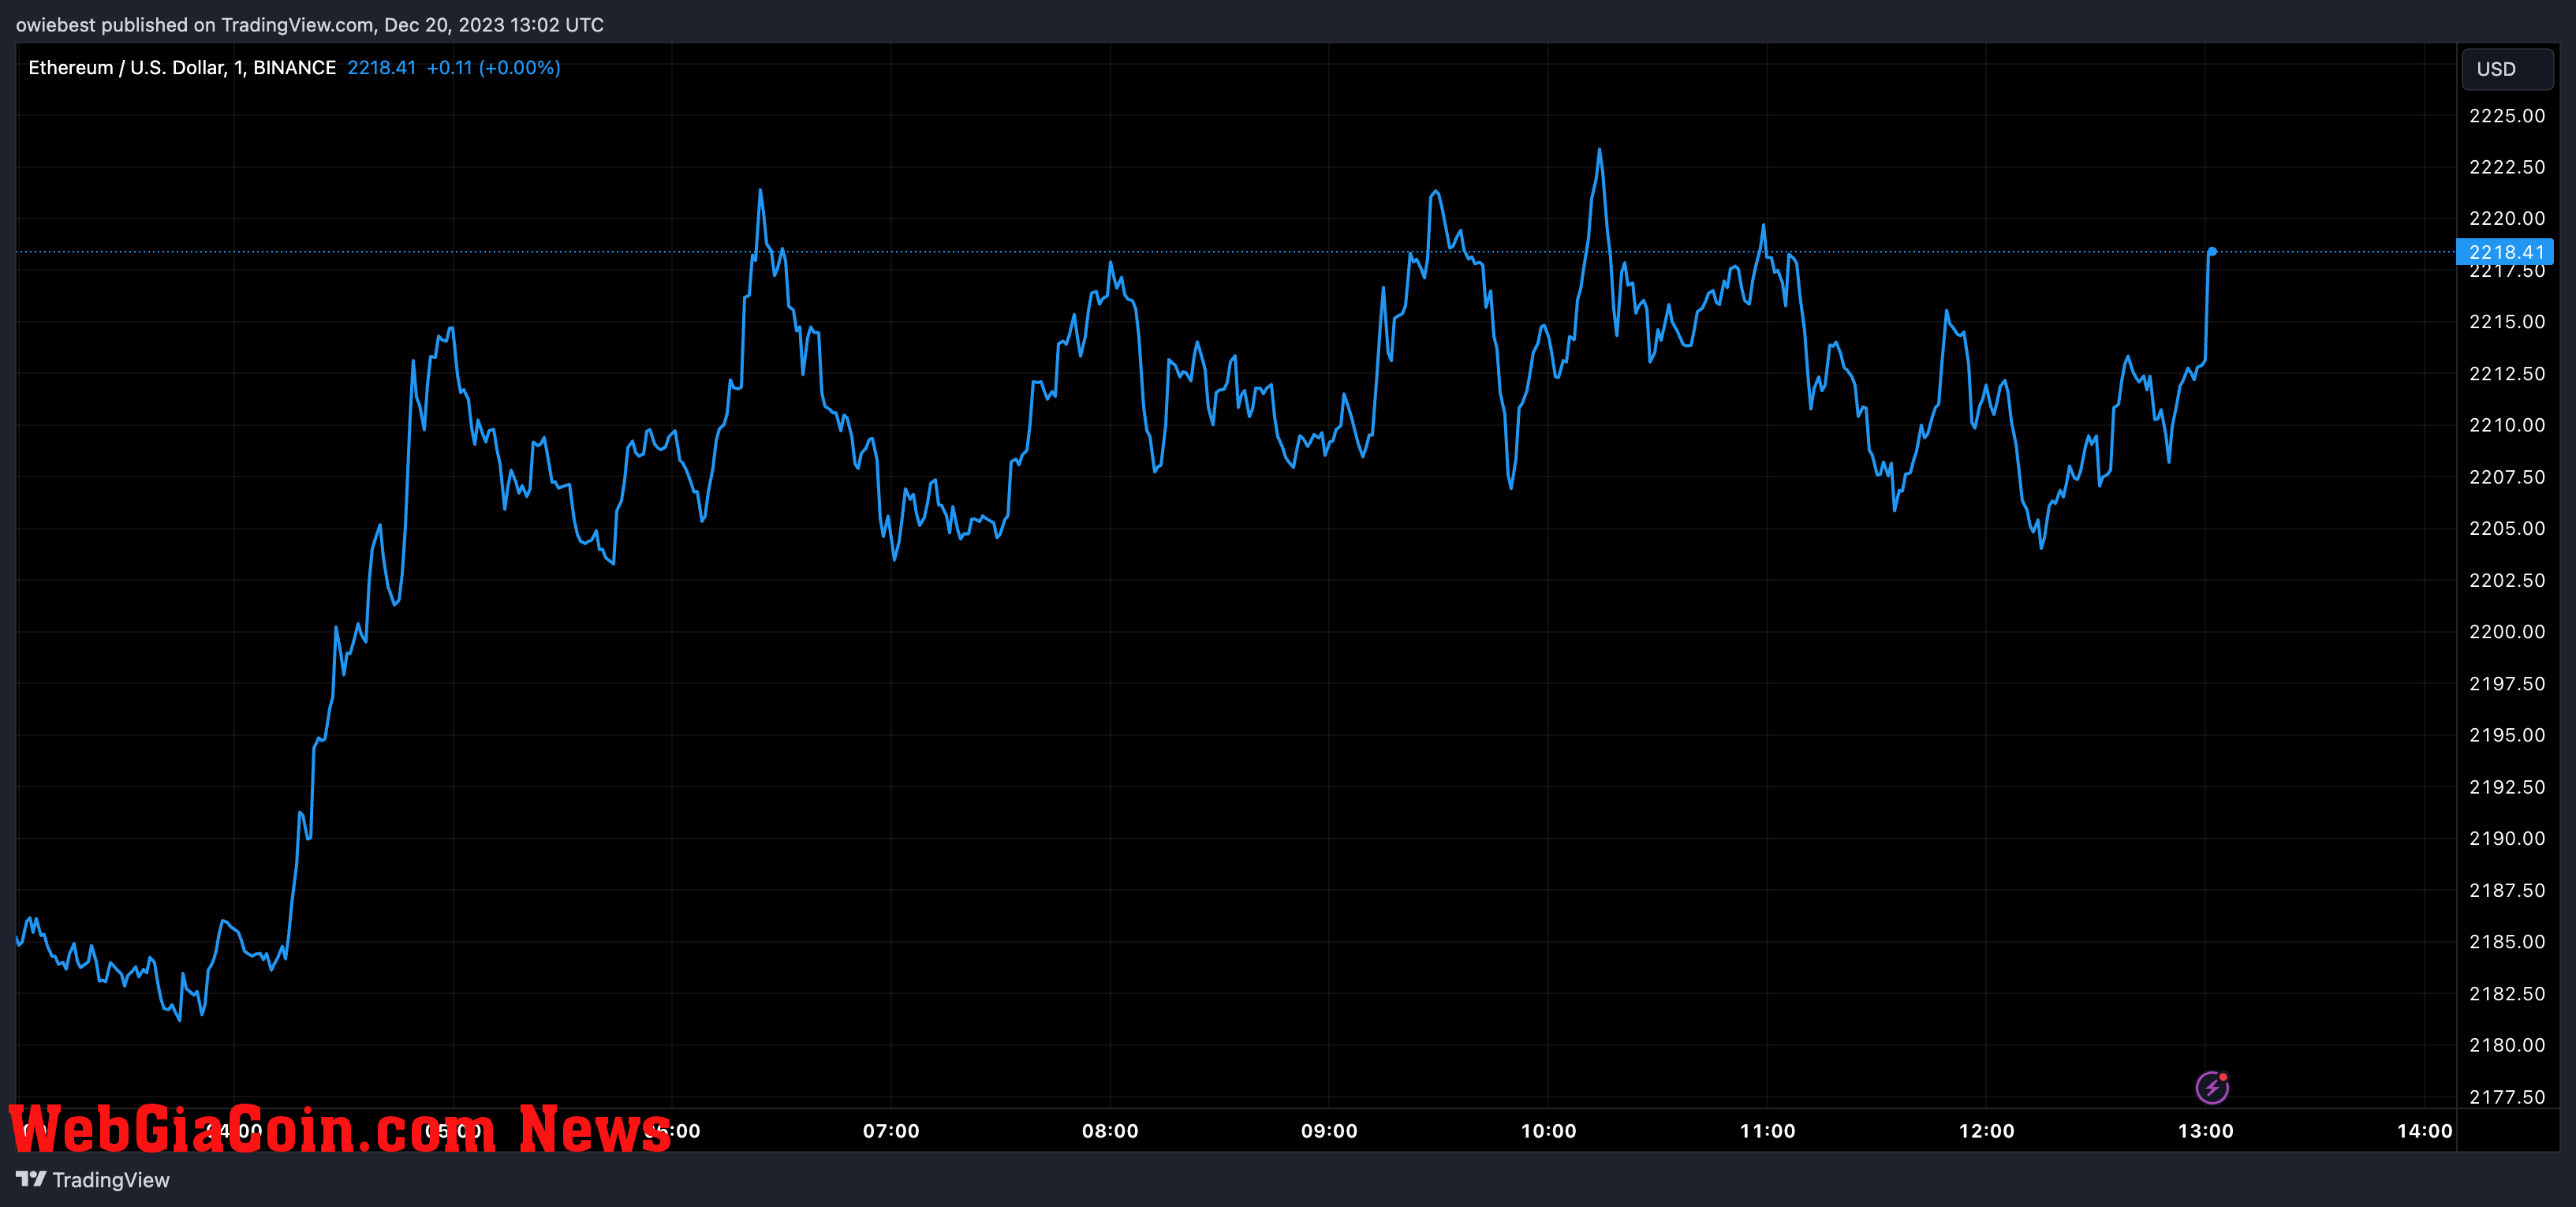Click the 14:00 time axis label
Viewport: 2576px width, 1207px height.
[x=2424, y=1131]
